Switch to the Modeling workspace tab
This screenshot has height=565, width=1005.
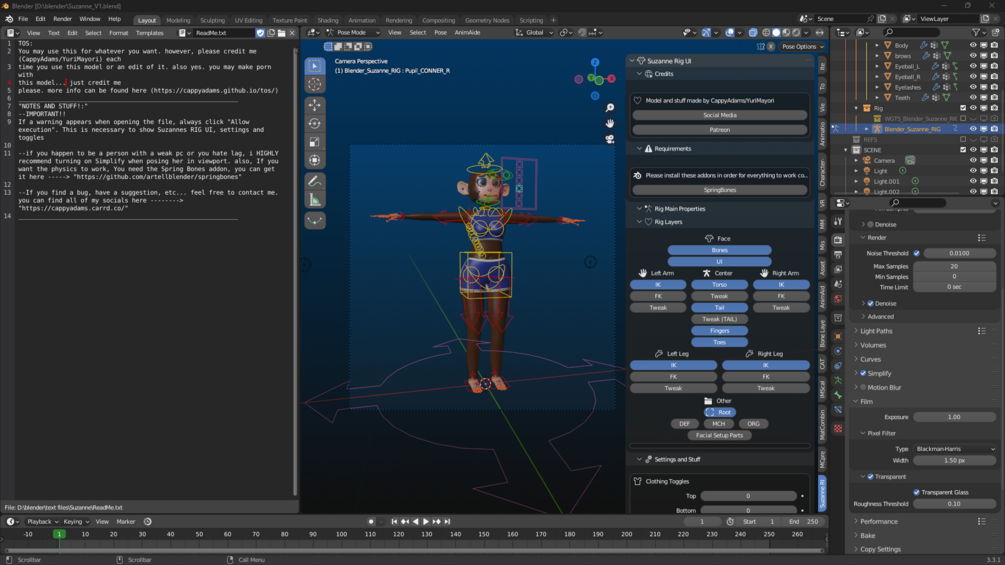tap(178, 20)
